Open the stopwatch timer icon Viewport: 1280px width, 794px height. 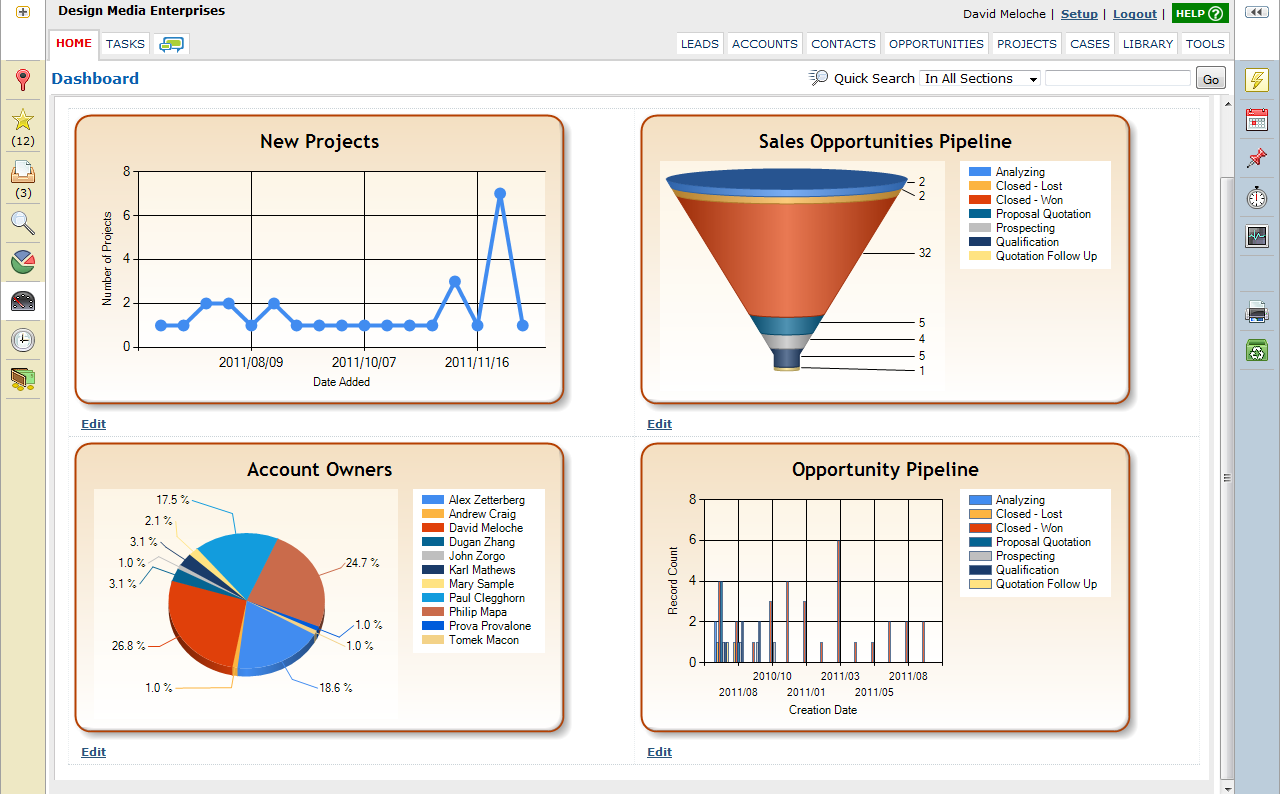point(1257,197)
